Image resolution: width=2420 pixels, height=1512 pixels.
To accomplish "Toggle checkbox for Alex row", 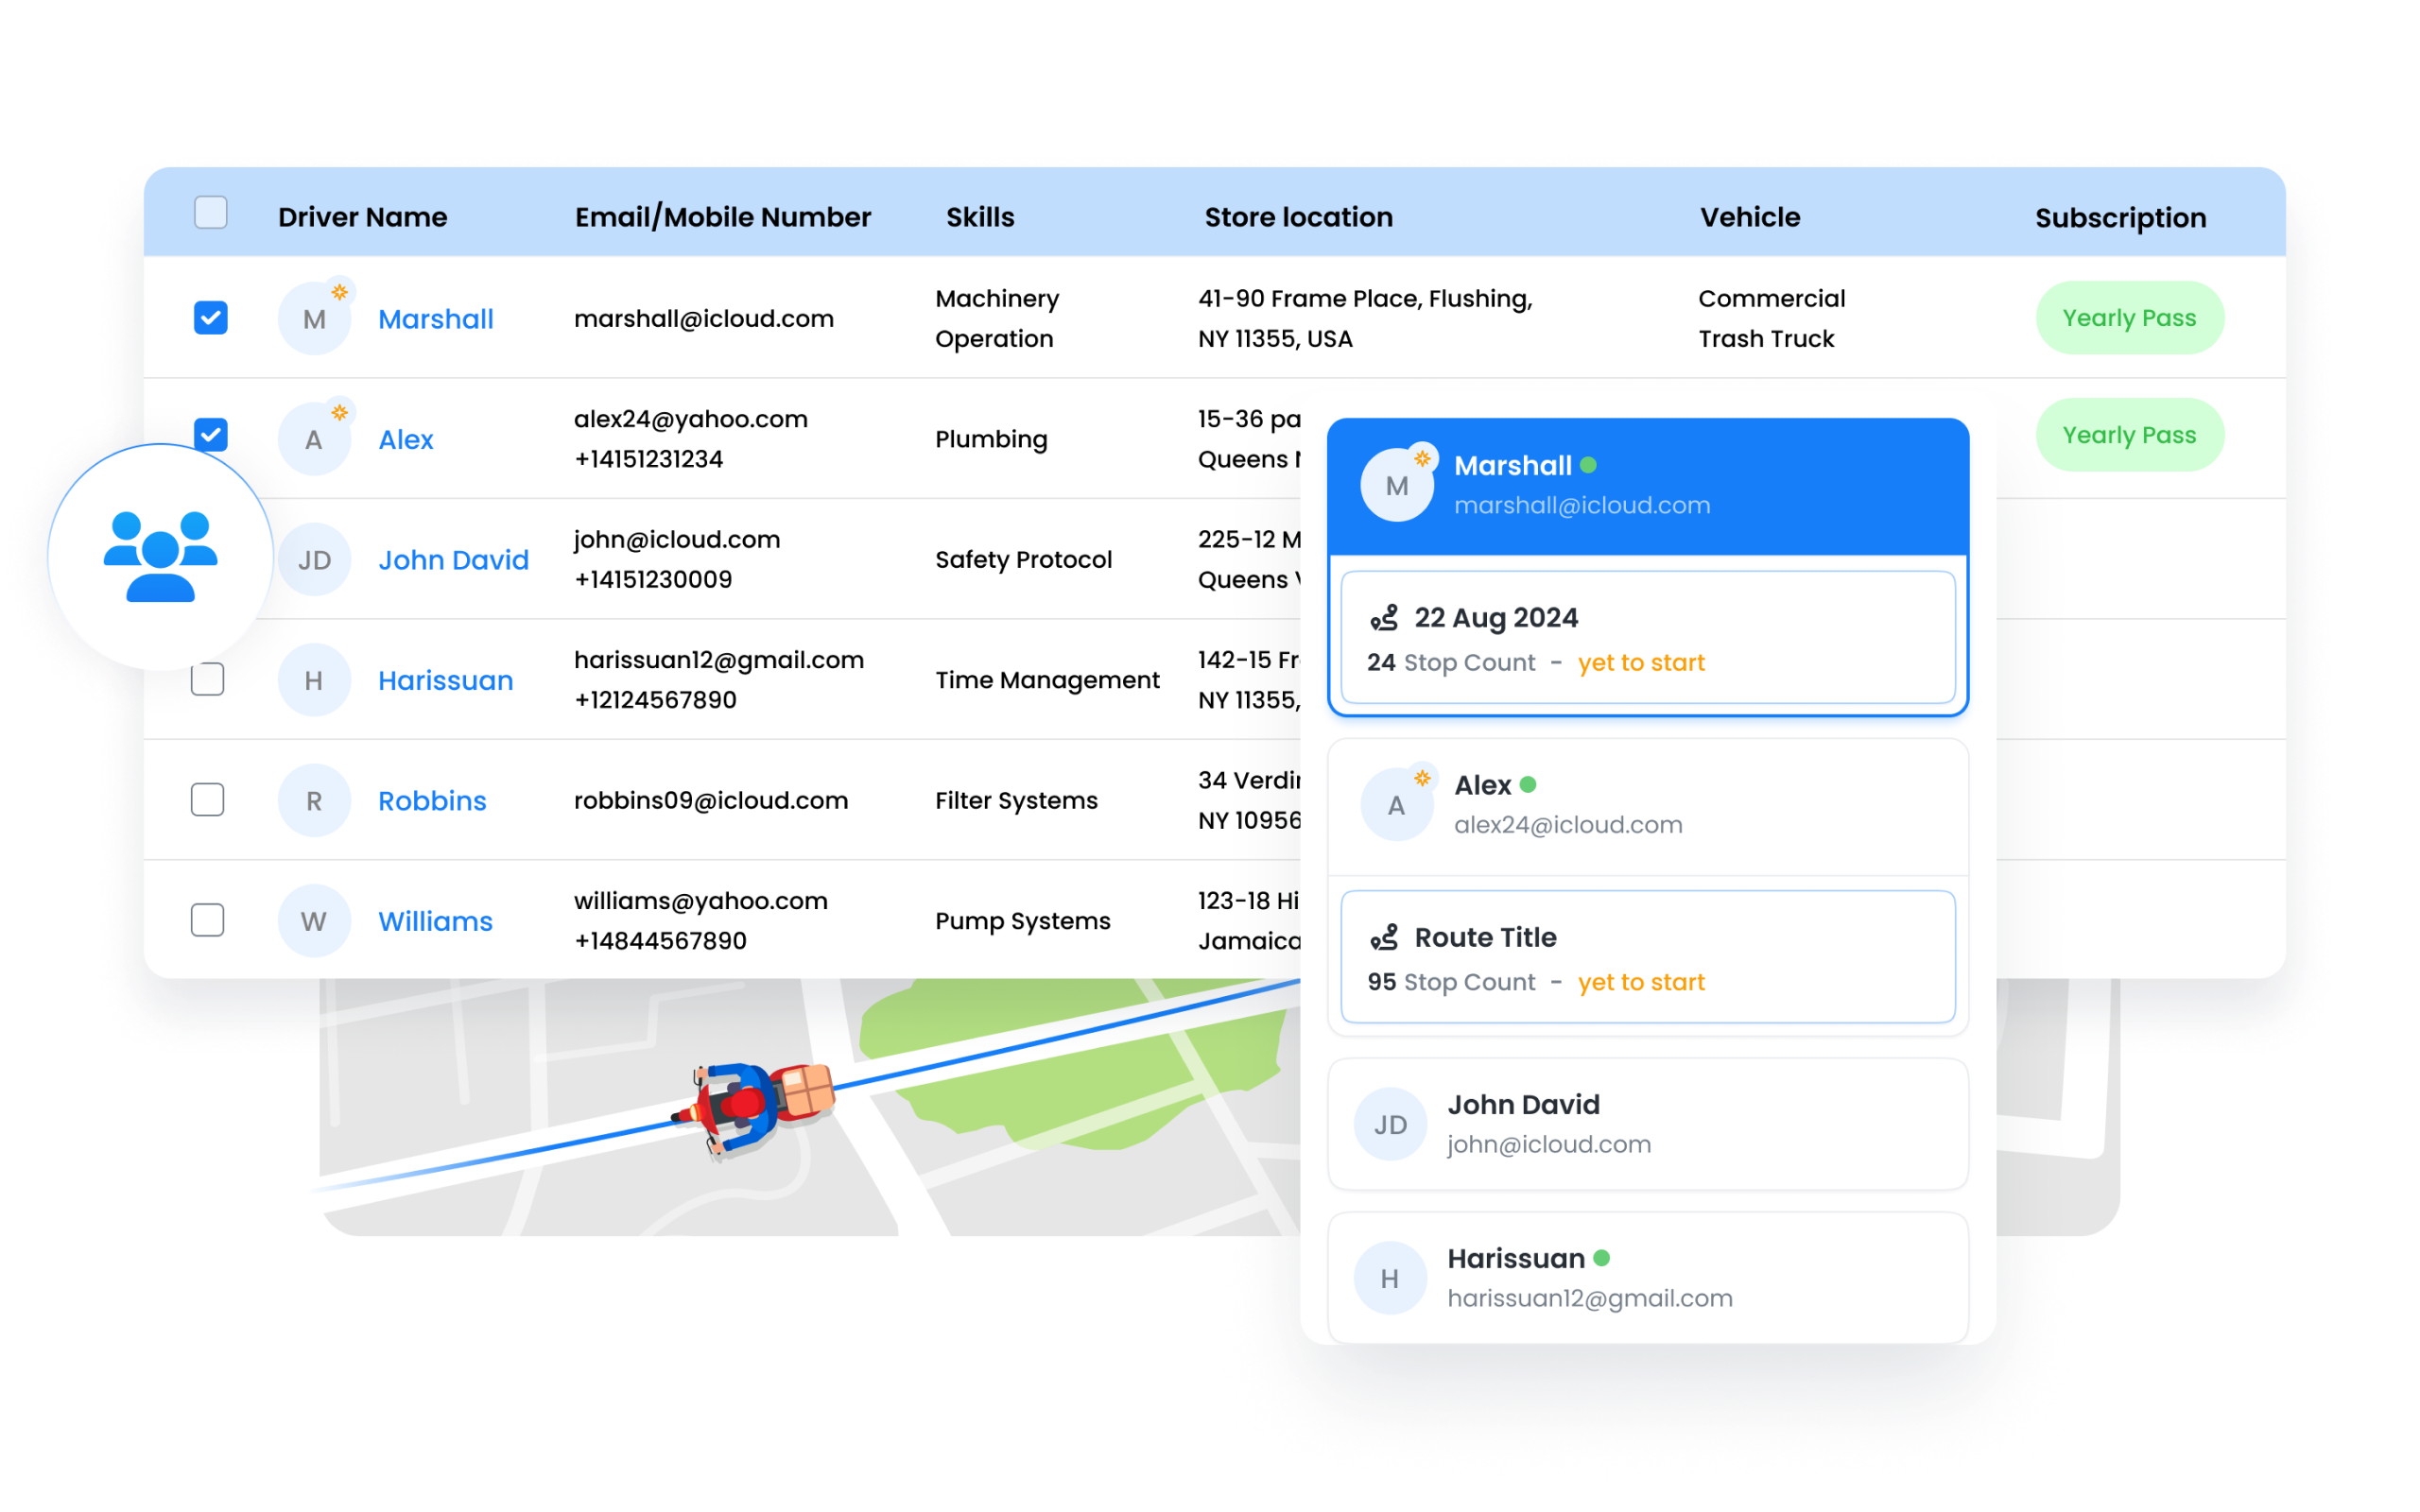I will click(x=207, y=438).
